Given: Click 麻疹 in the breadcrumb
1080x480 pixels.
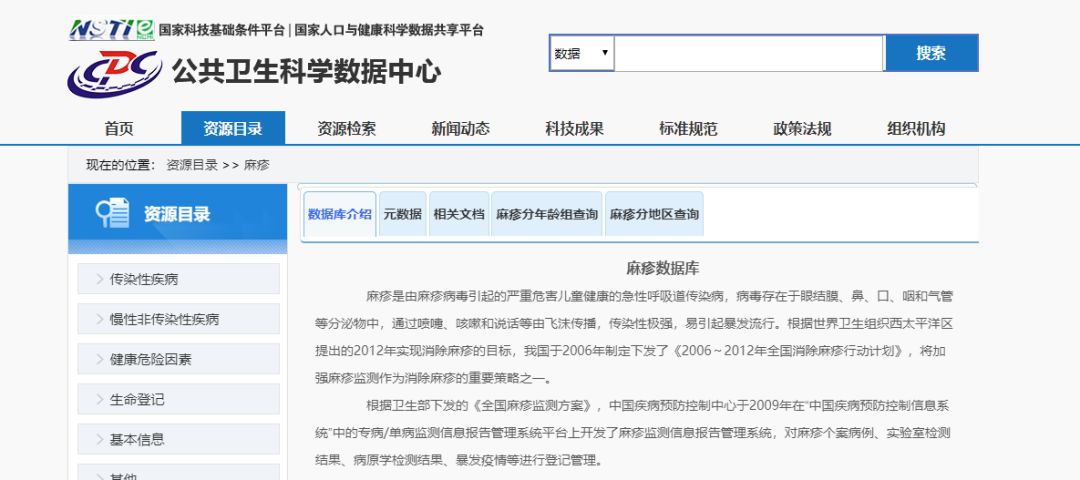Looking at the screenshot, I should point(257,165).
